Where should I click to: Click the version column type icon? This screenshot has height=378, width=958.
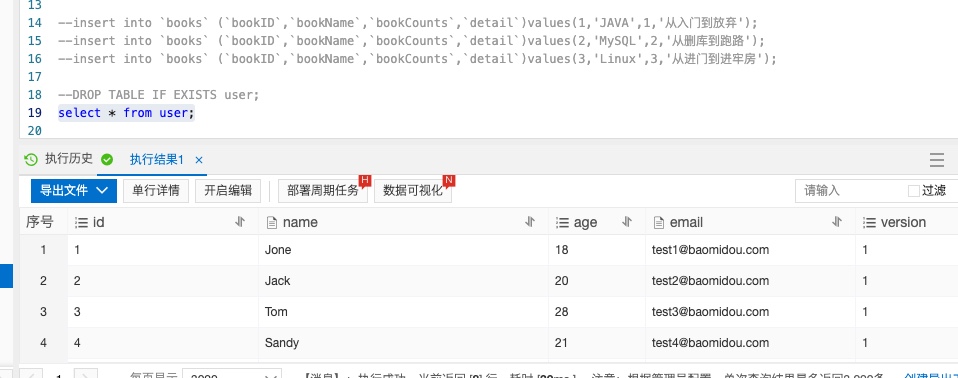869,223
